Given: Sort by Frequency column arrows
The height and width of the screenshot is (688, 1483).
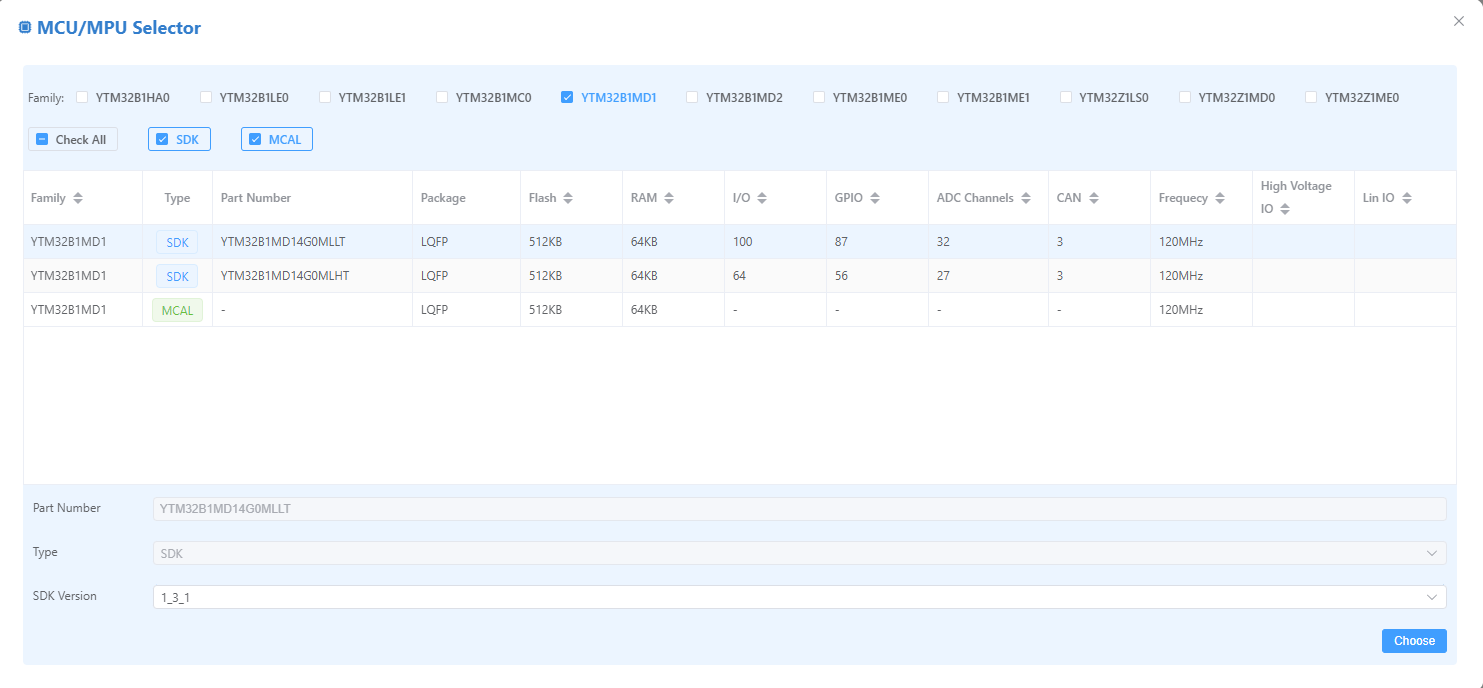Looking at the screenshot, I should point(1220,198).
